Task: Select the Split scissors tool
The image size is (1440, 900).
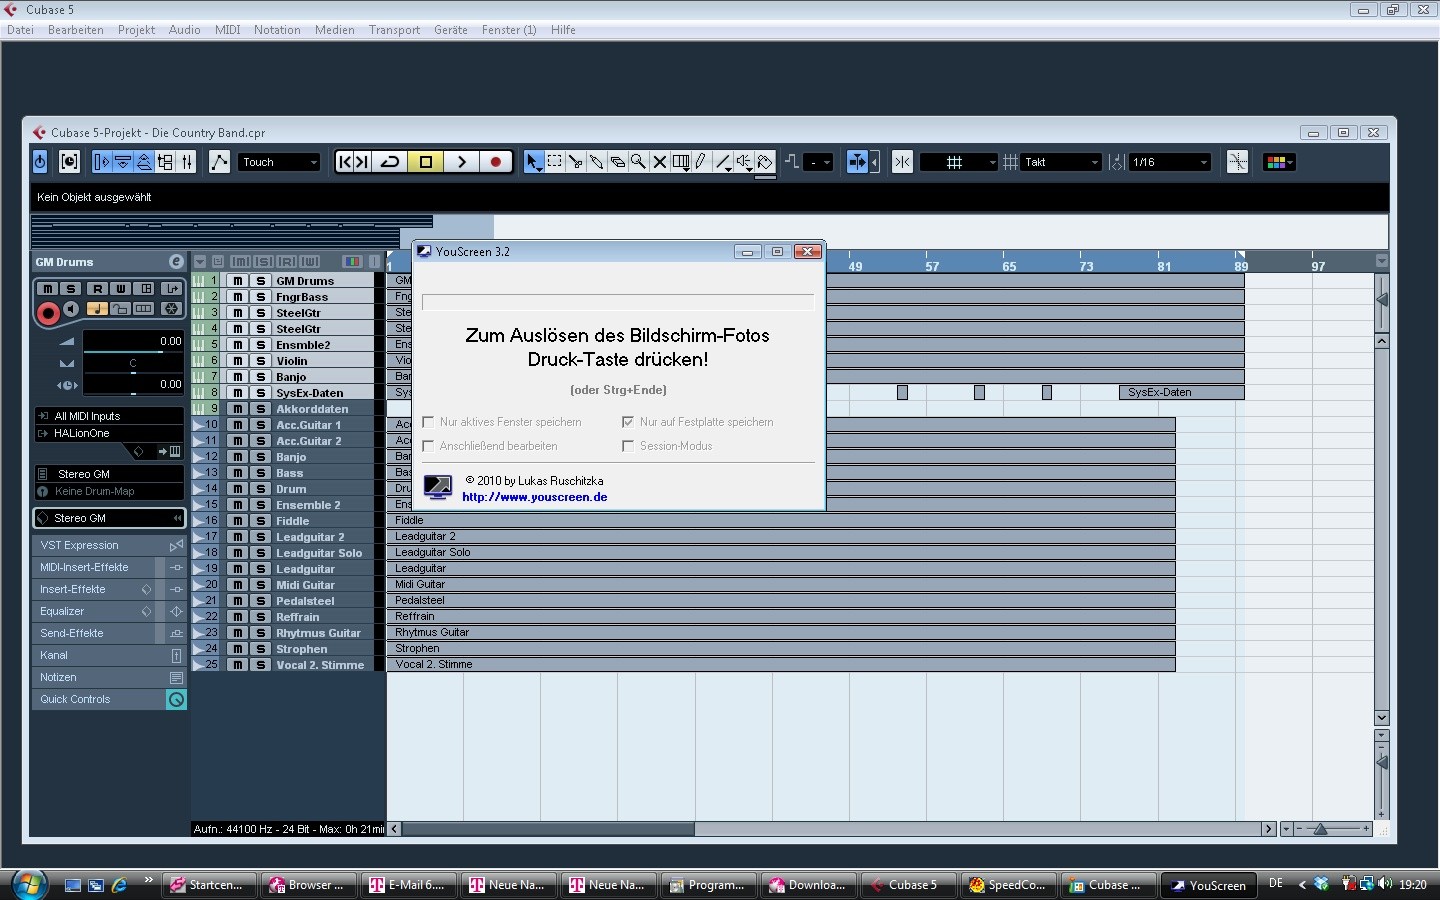Action: 576,162
